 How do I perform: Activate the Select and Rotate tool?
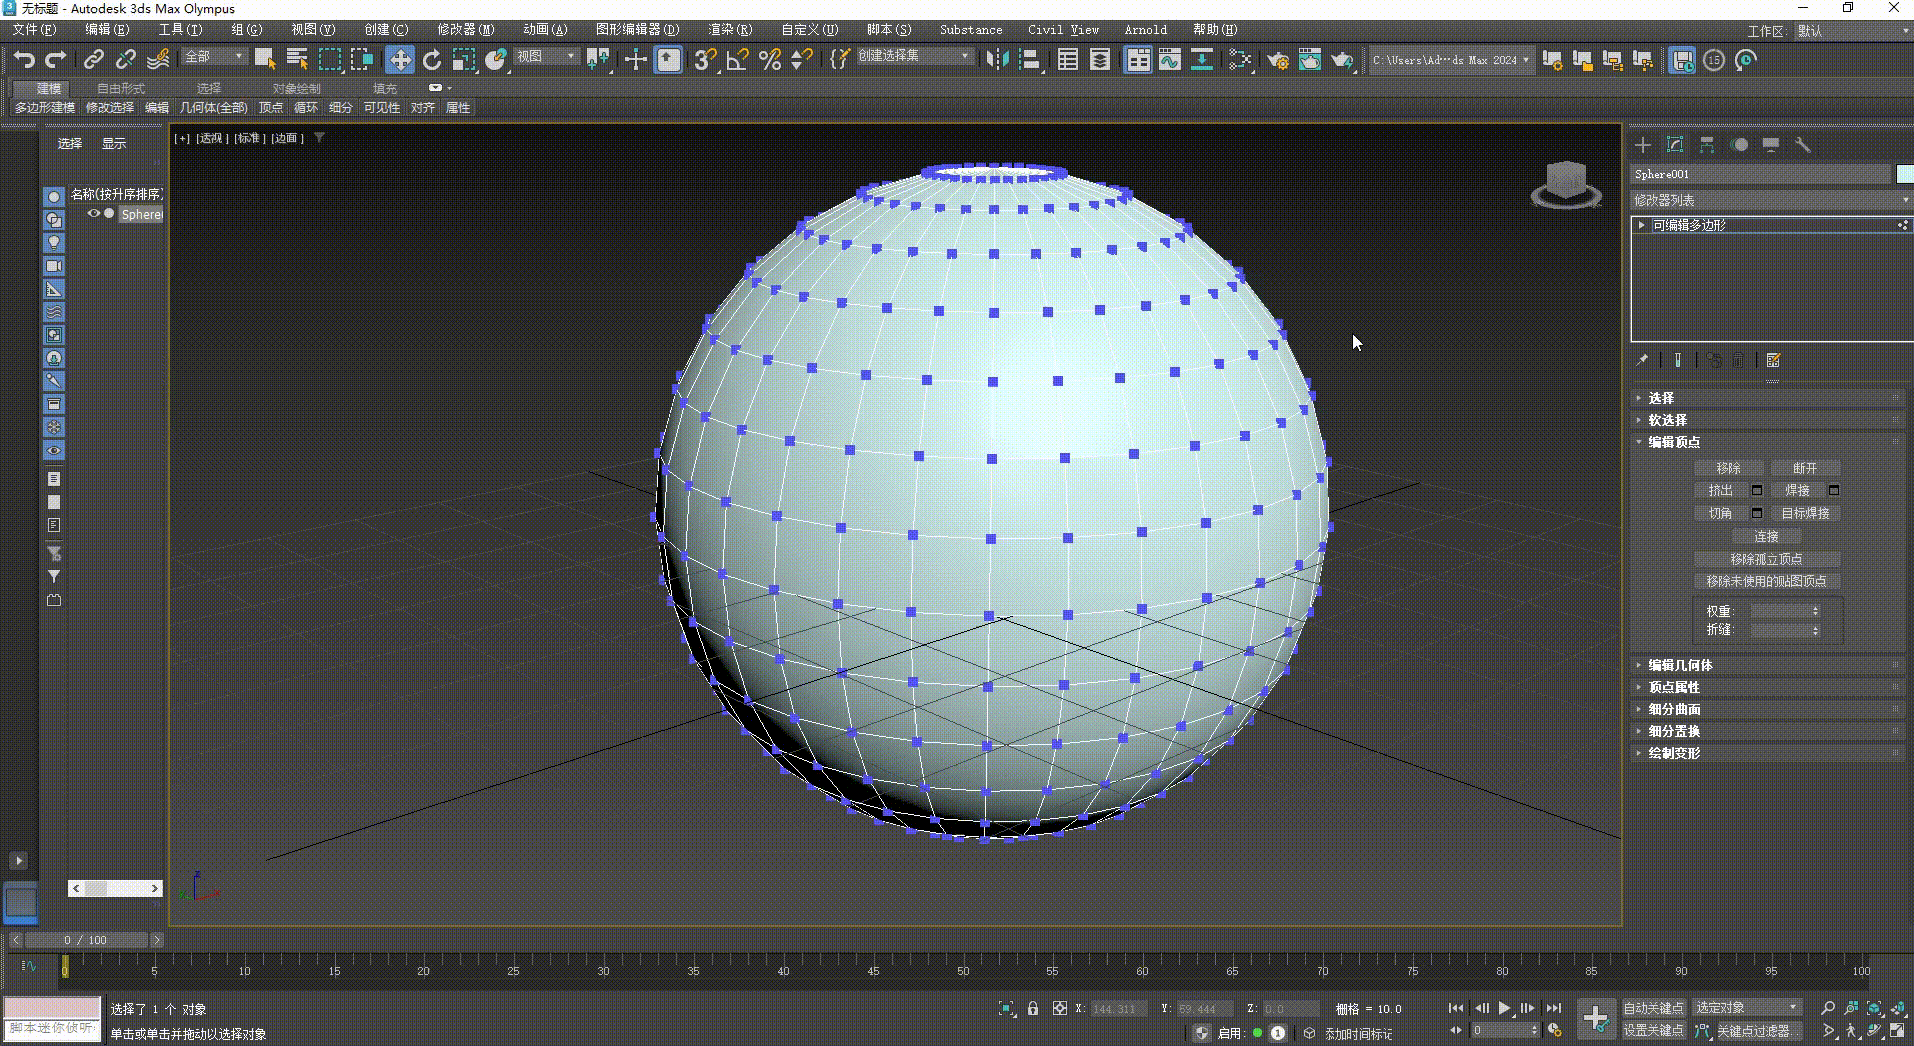click(x=432, y=60)
